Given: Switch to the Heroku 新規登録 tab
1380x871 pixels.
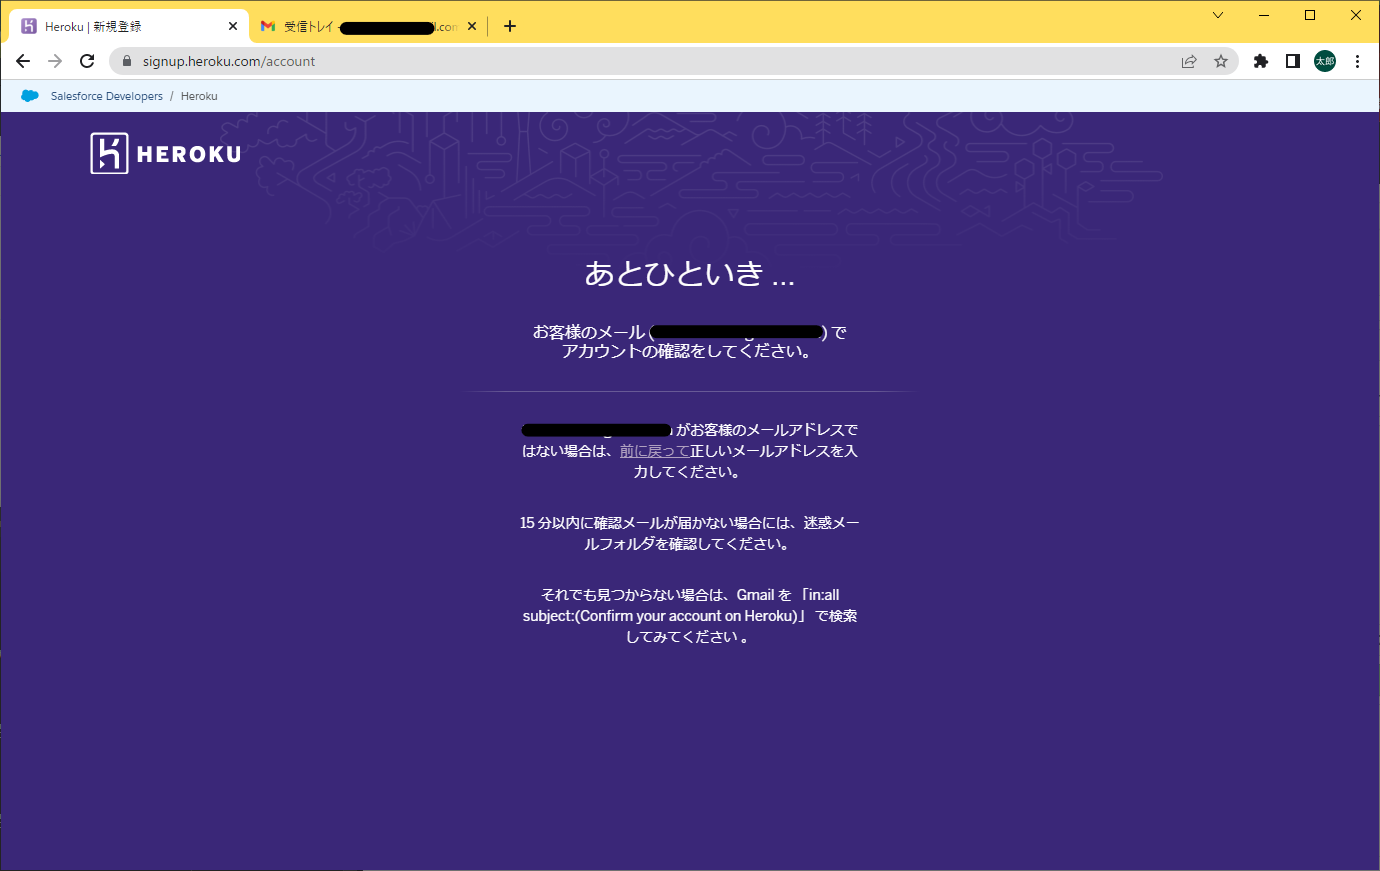Looking at the screenshot, I should point(129,26).
